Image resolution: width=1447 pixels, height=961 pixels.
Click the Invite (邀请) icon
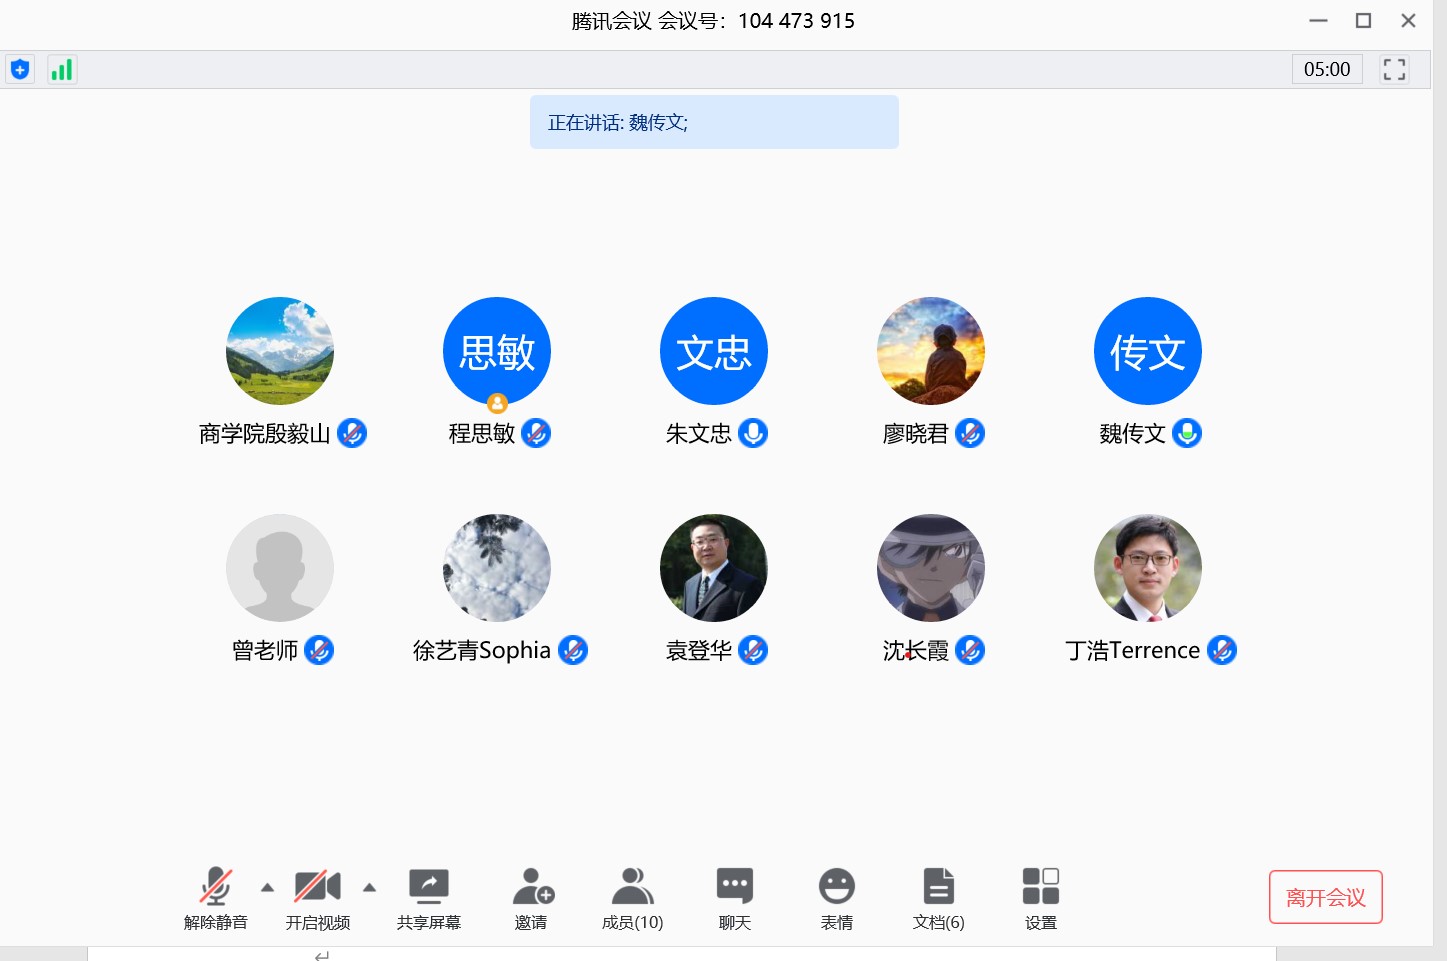pyautogui.click(x=531, y=897)
